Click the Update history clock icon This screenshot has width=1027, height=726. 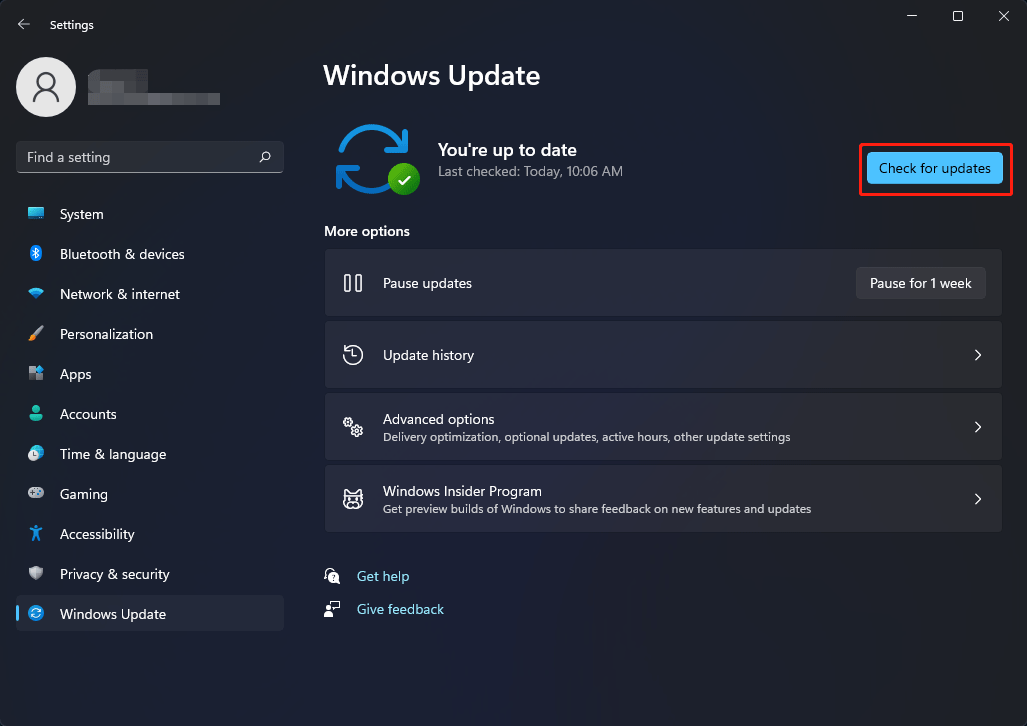352,355
